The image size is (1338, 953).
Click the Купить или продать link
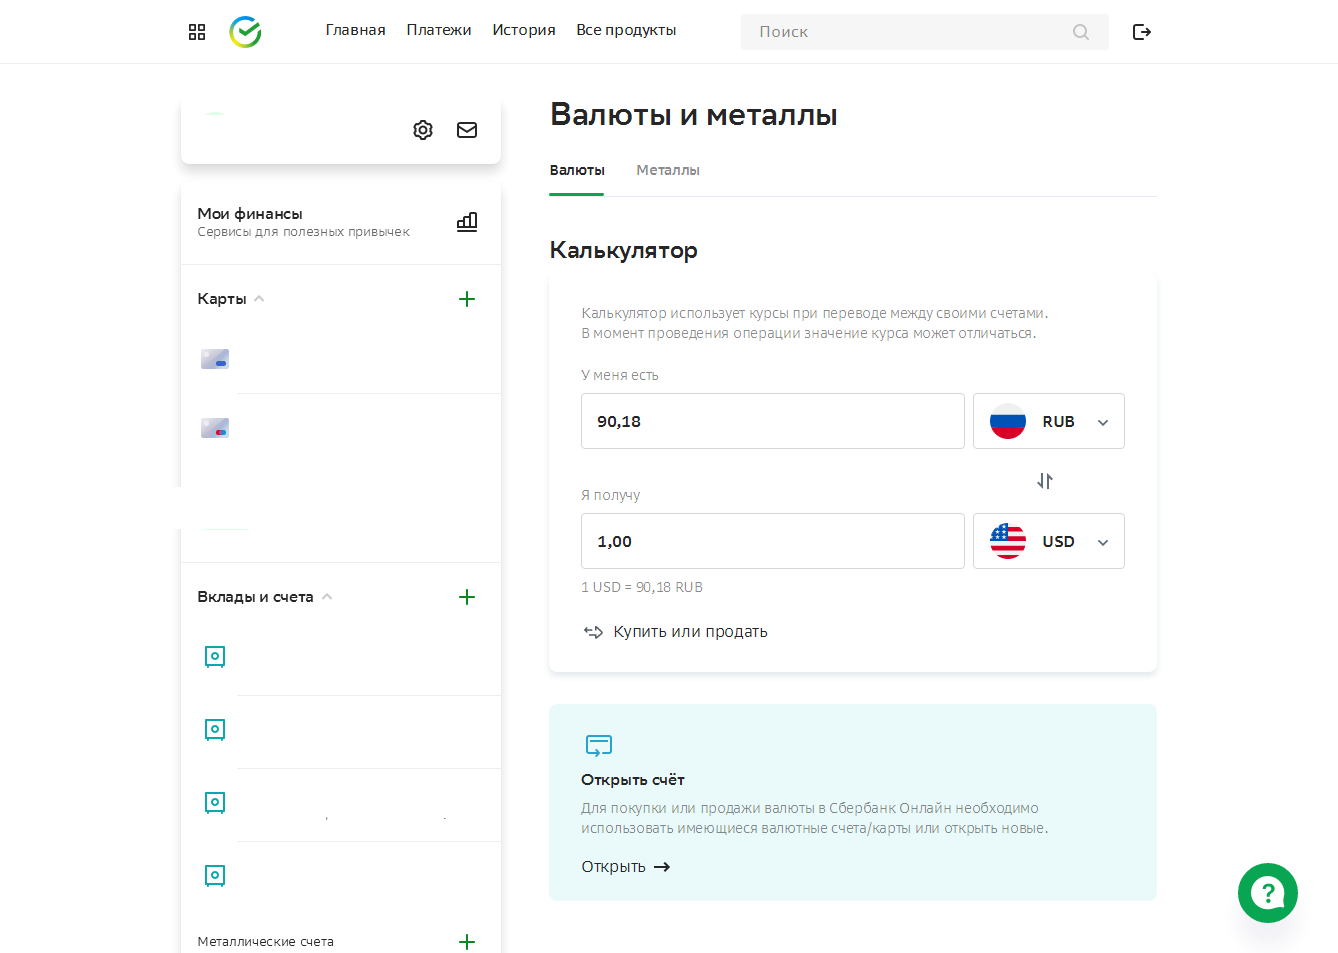[x=689, y=632]
